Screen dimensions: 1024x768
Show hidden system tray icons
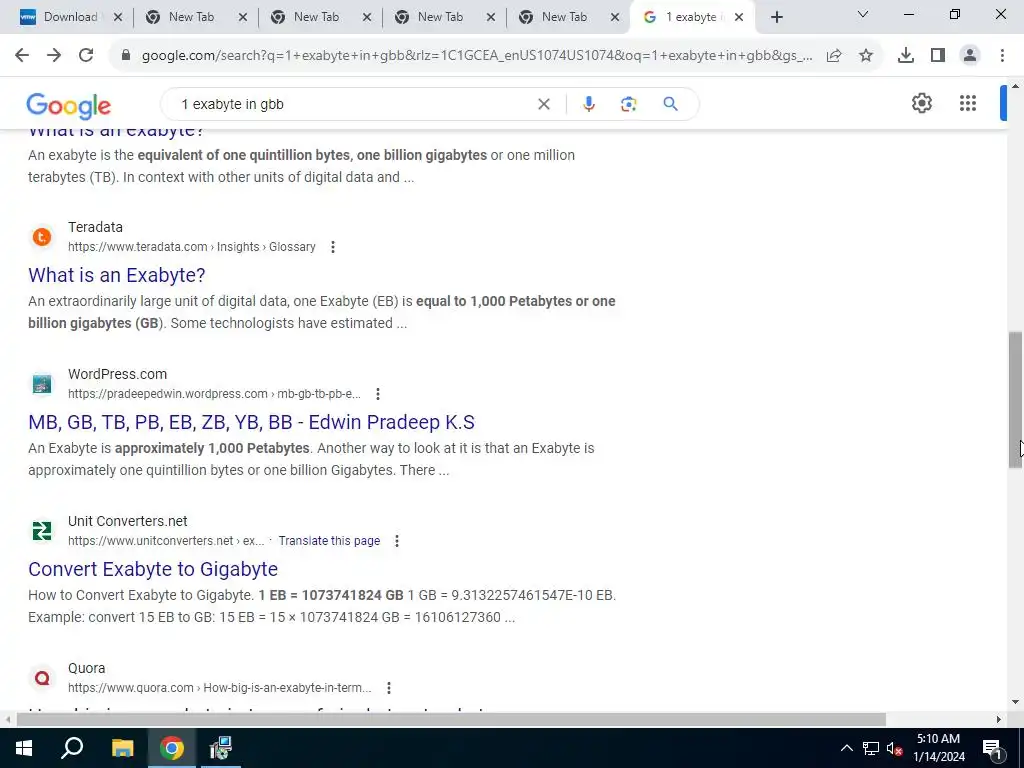tap(846, 748)
